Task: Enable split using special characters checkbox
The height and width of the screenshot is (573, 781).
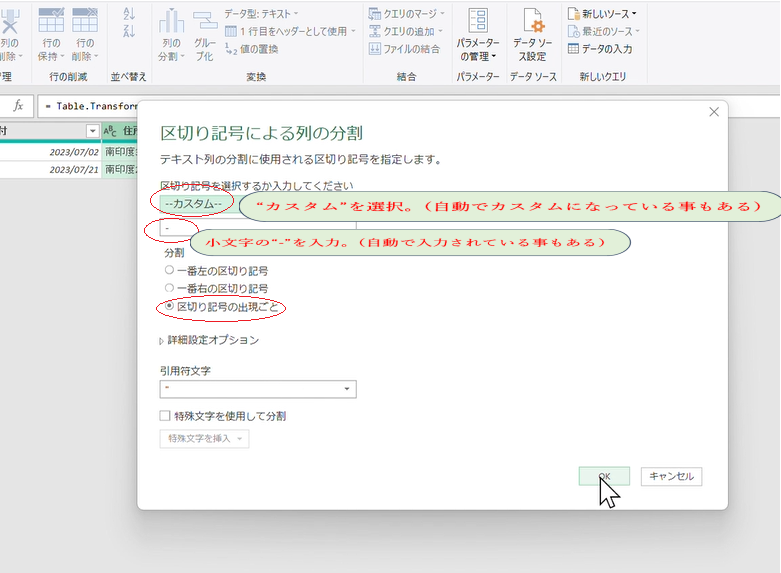Action: point(165,416)
